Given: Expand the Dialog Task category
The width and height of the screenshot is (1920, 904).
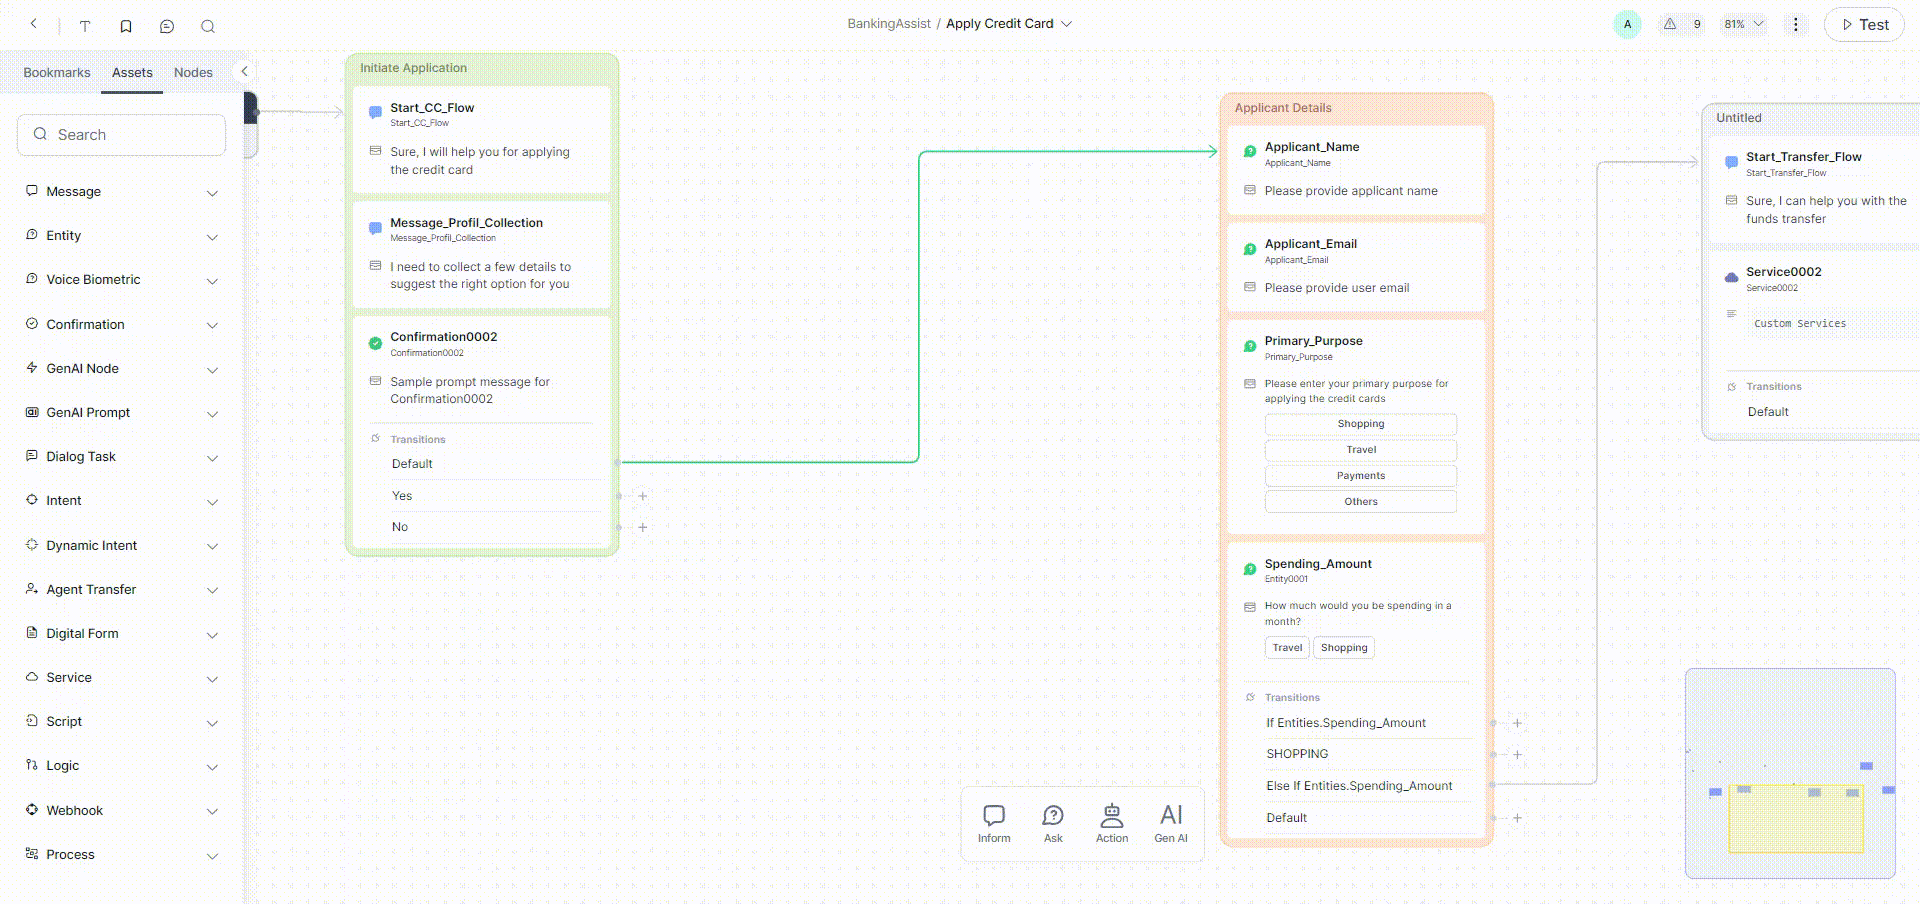Looking at the screenshot, I should tap(212, 458).
